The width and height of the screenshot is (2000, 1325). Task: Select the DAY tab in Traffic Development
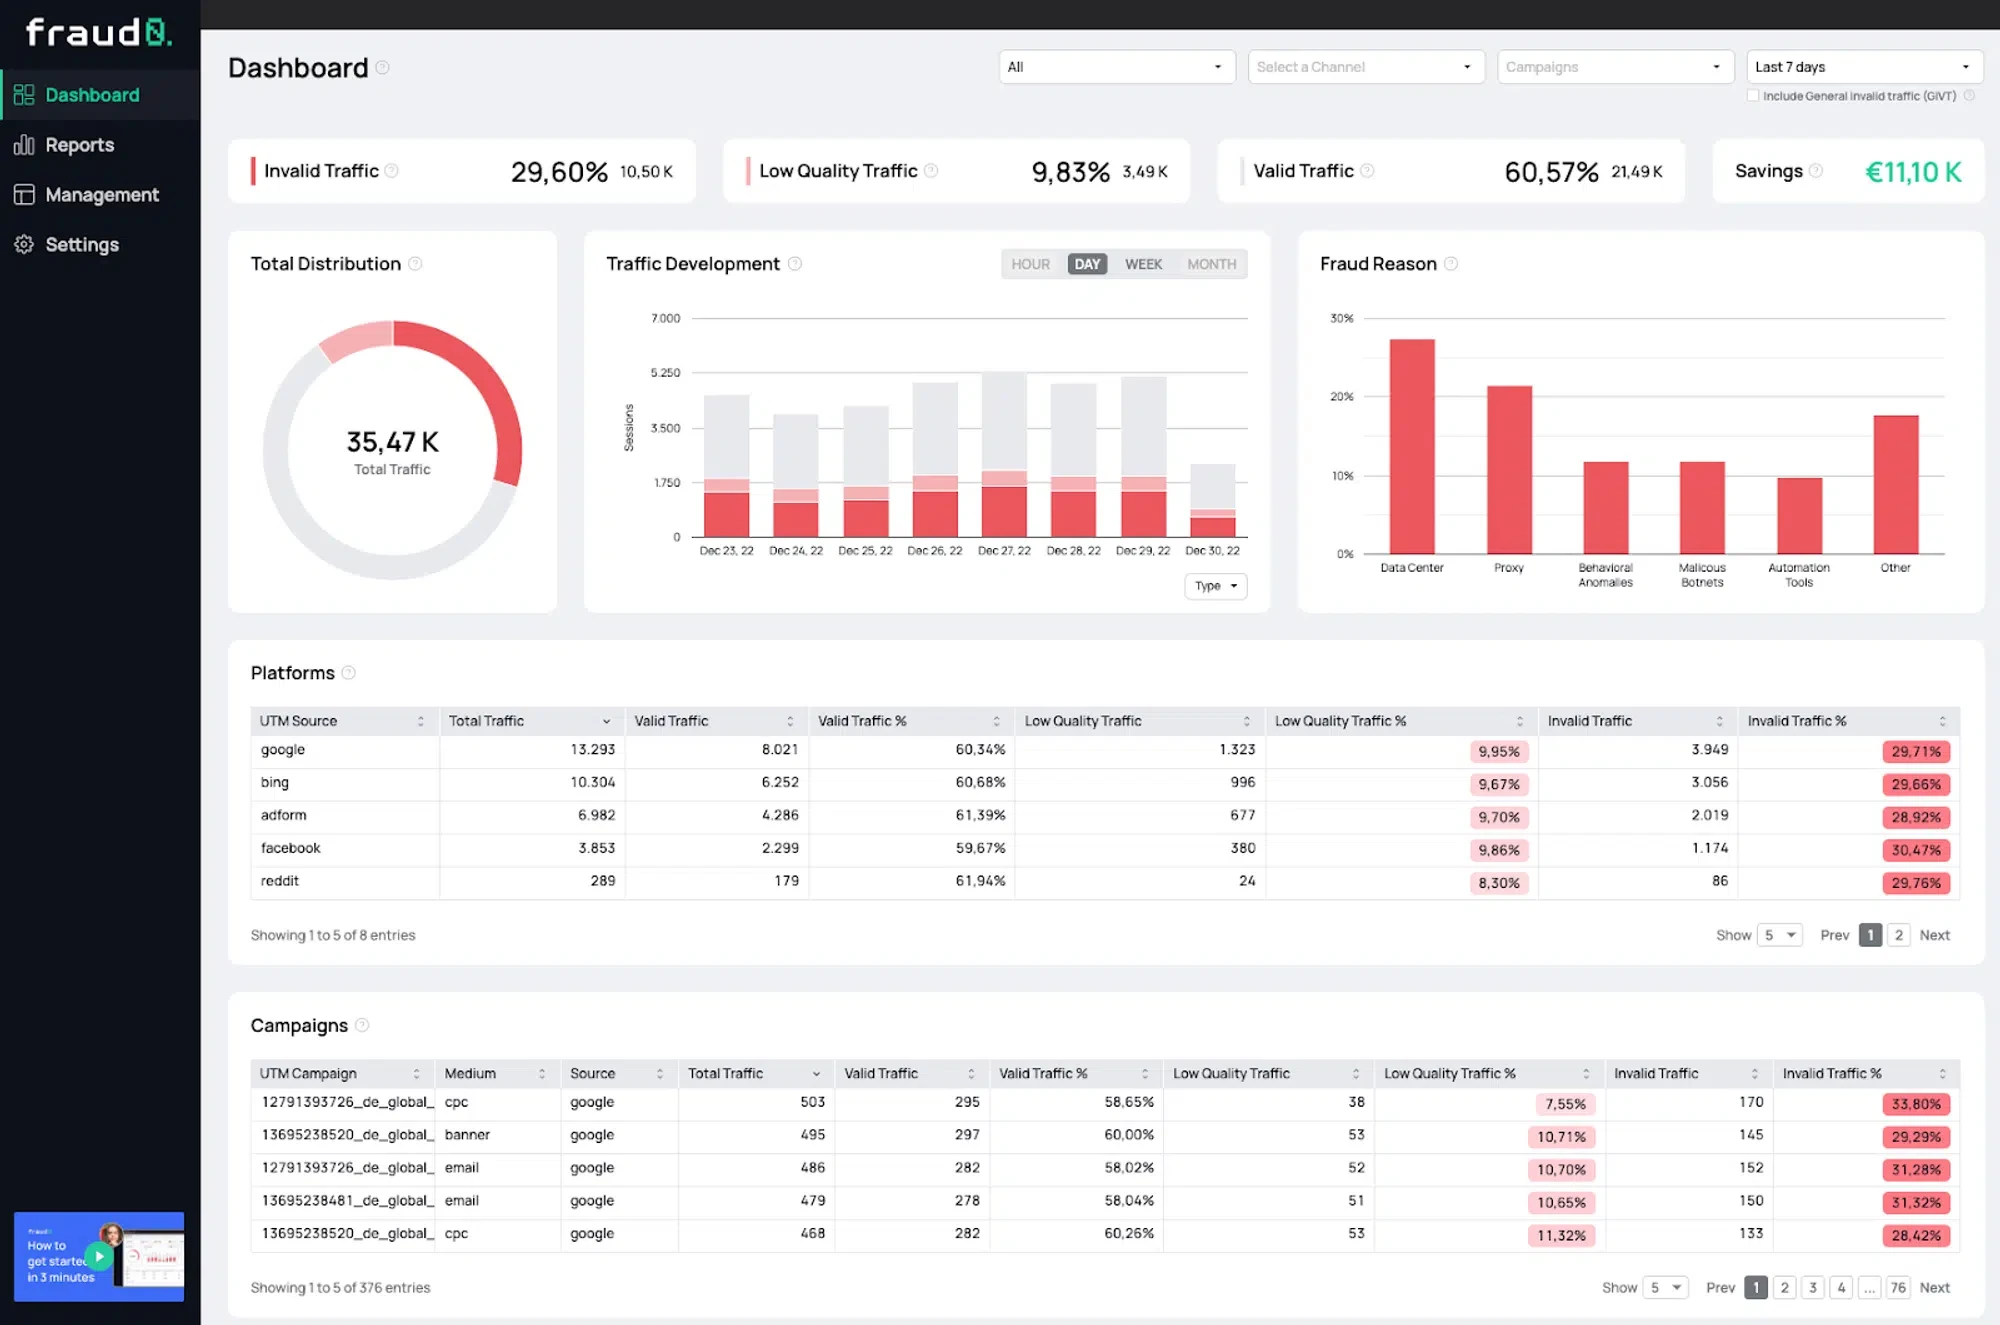tap(1086, 263)
